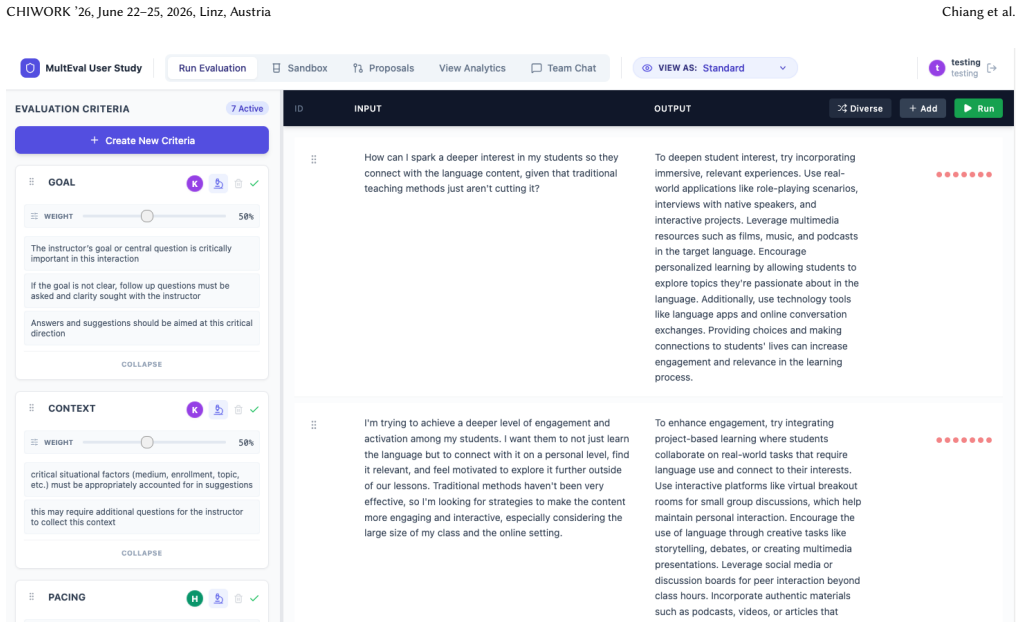Image resolution: width=1021 pixels, height=628 pixels.
Task: Click the logout icon beside testing user
Action: (992, 68)
